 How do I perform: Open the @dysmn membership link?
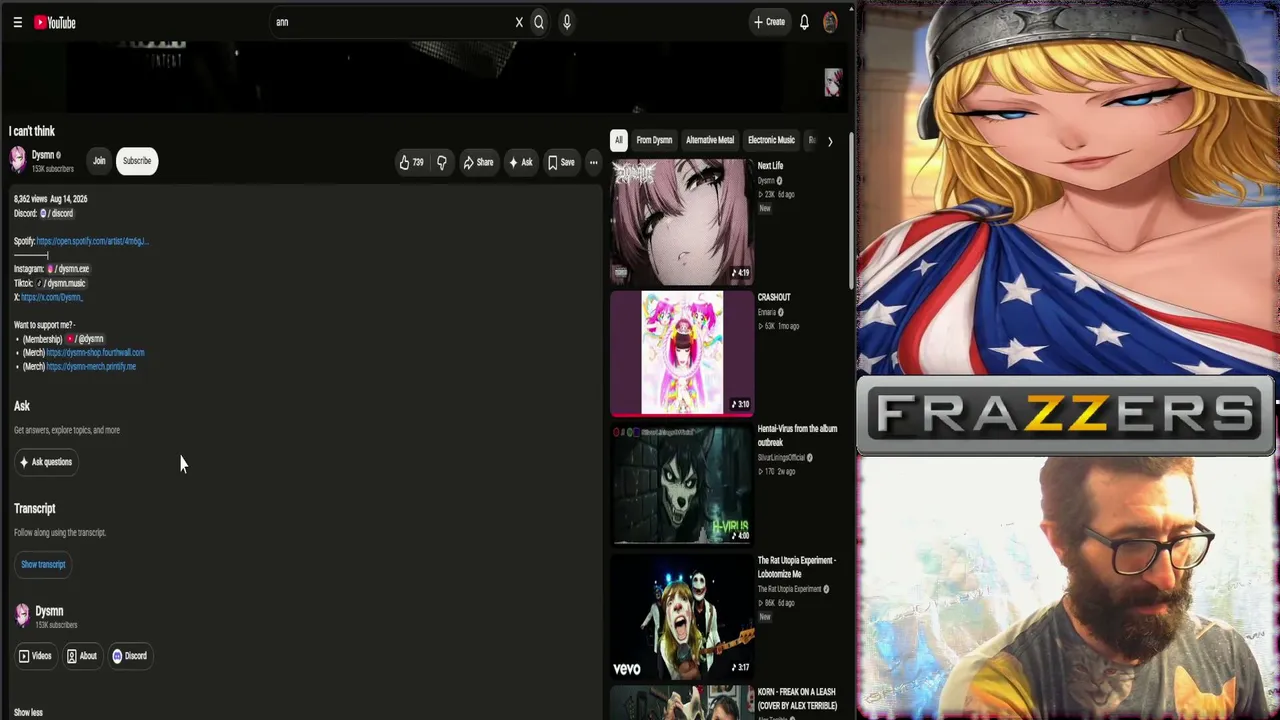(86, 339)
